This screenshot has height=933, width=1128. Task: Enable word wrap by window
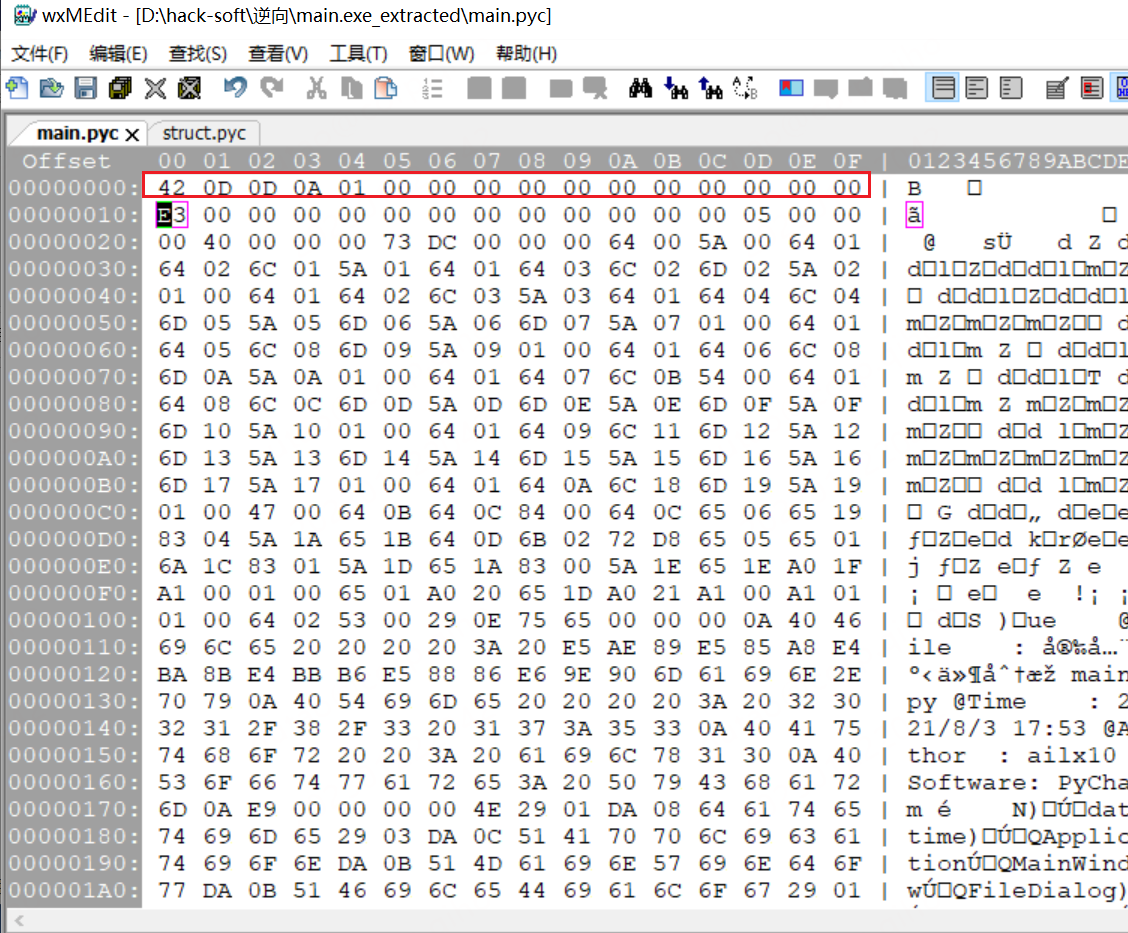click(979, 88)
